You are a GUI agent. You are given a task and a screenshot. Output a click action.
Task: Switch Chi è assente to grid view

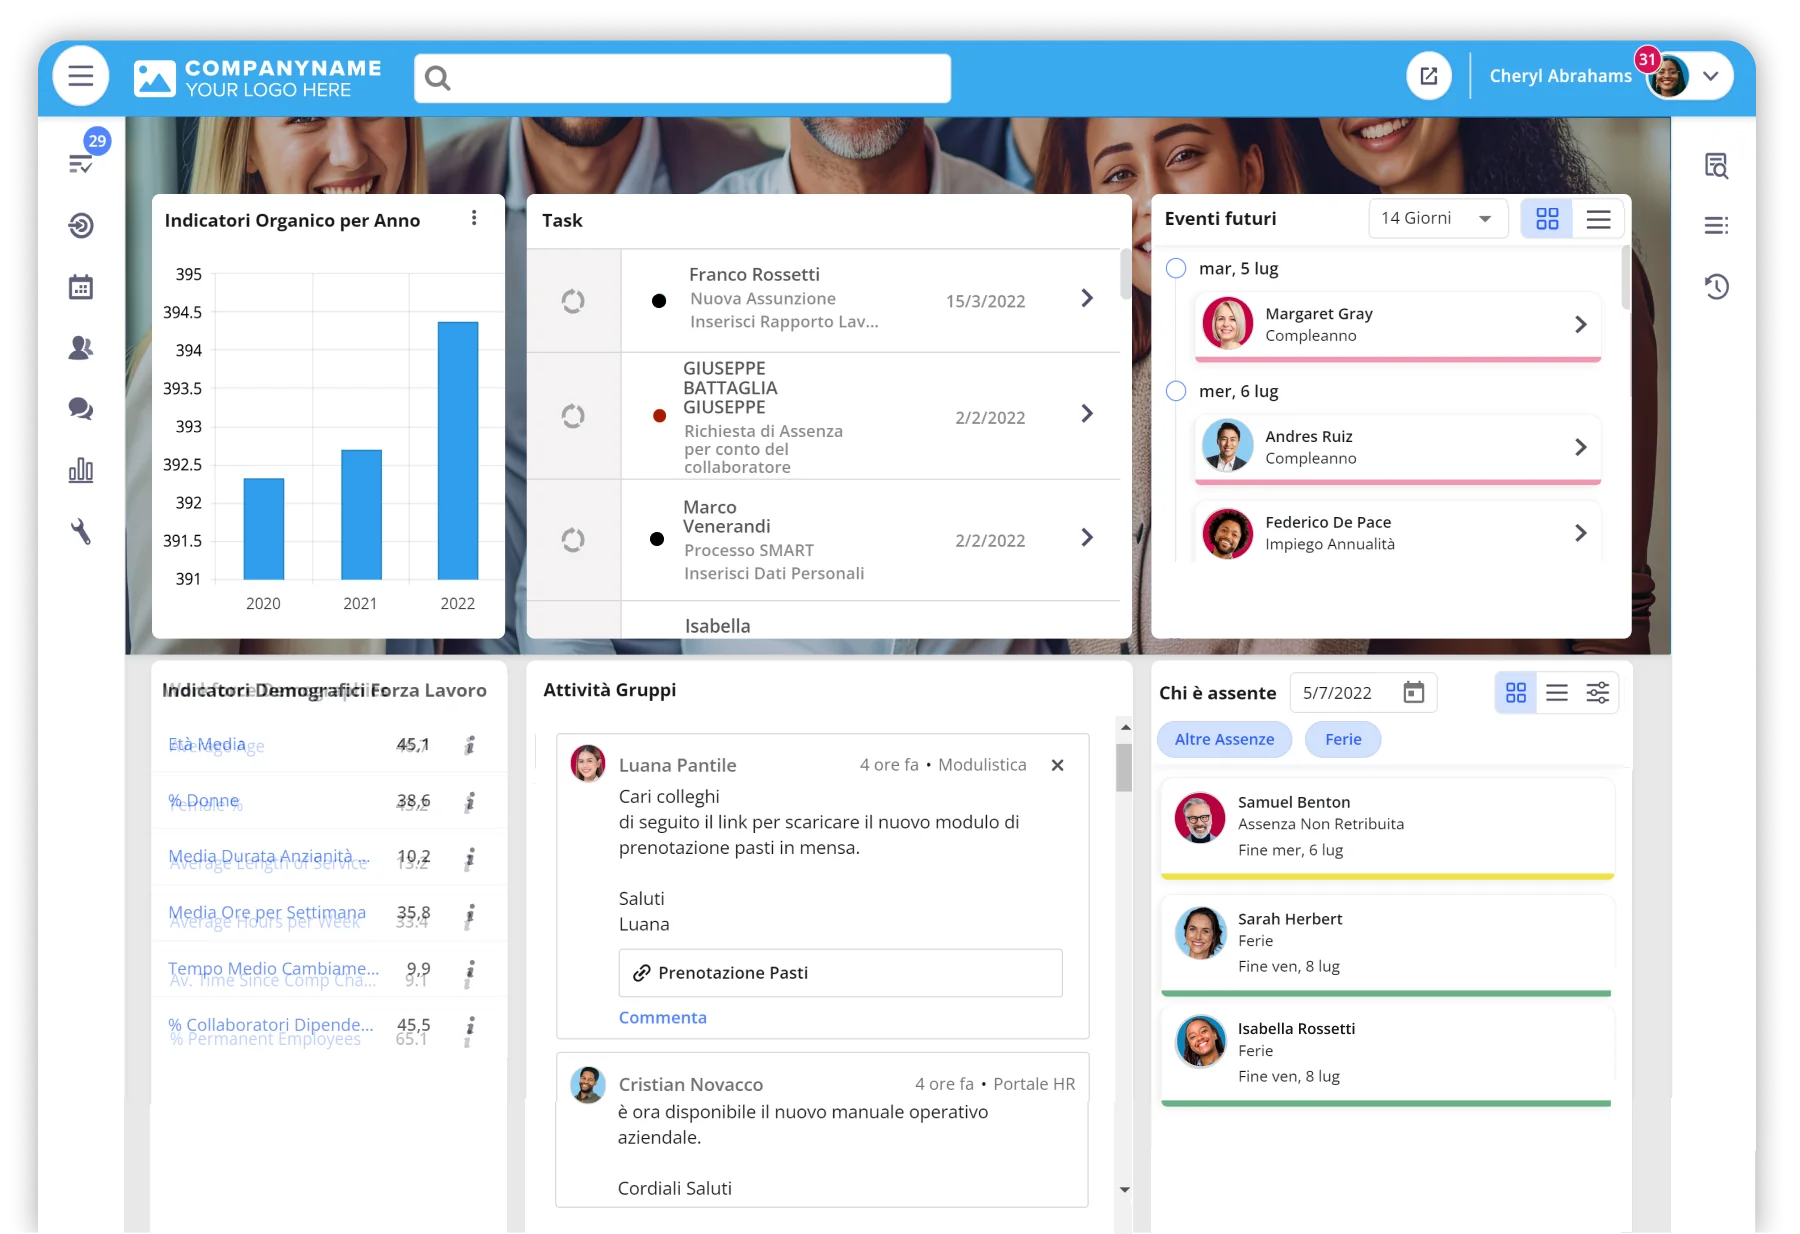pyautogui.click(x=1516, y=692)
